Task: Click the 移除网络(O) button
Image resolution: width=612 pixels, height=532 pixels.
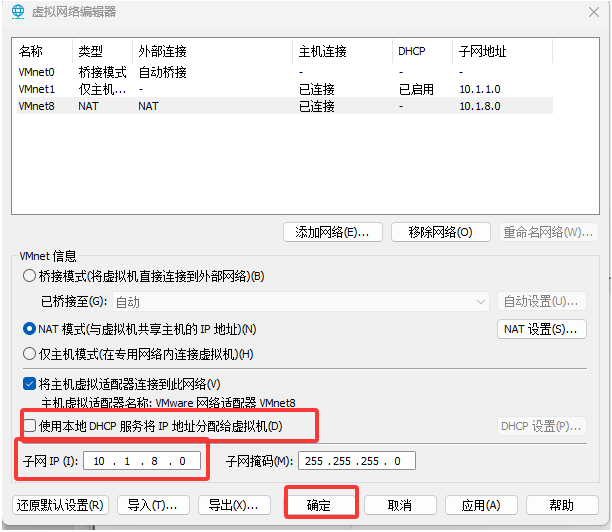Action: 441,232
